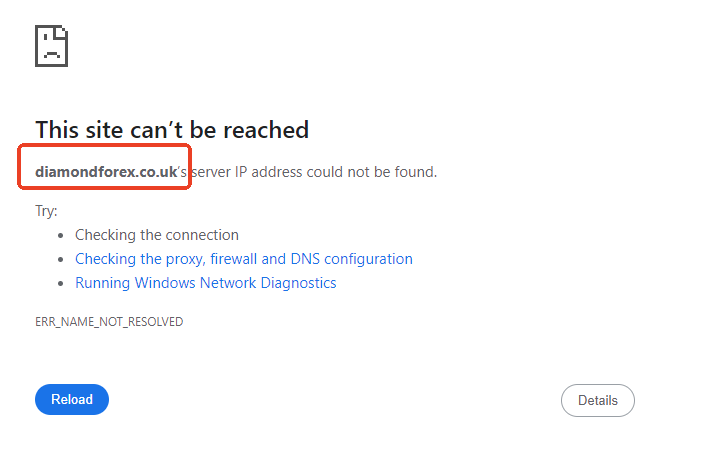Click bullet beside "Checking the connection"
This screenshot has height=463, width=702.
[x=62, y=236]
